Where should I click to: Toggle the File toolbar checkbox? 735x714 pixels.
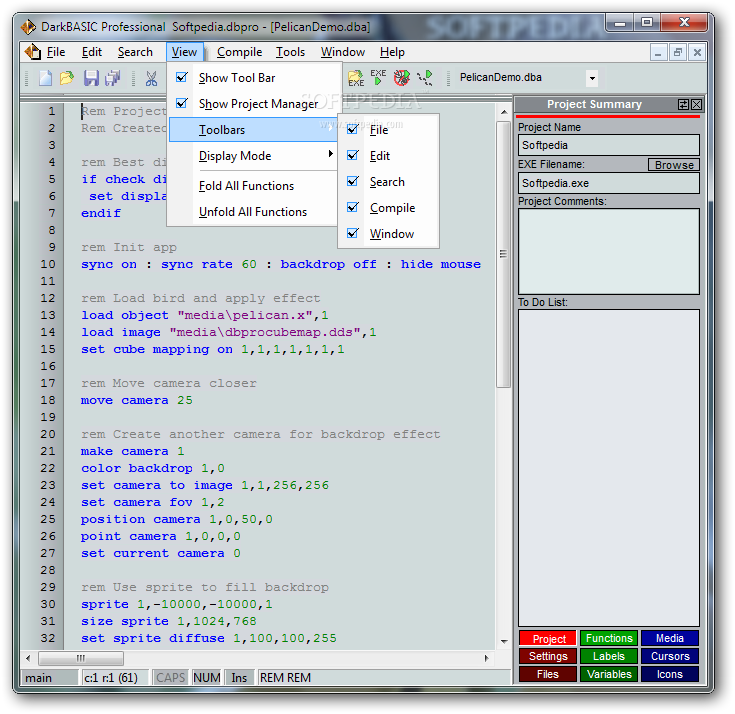(x=353, y=129)
